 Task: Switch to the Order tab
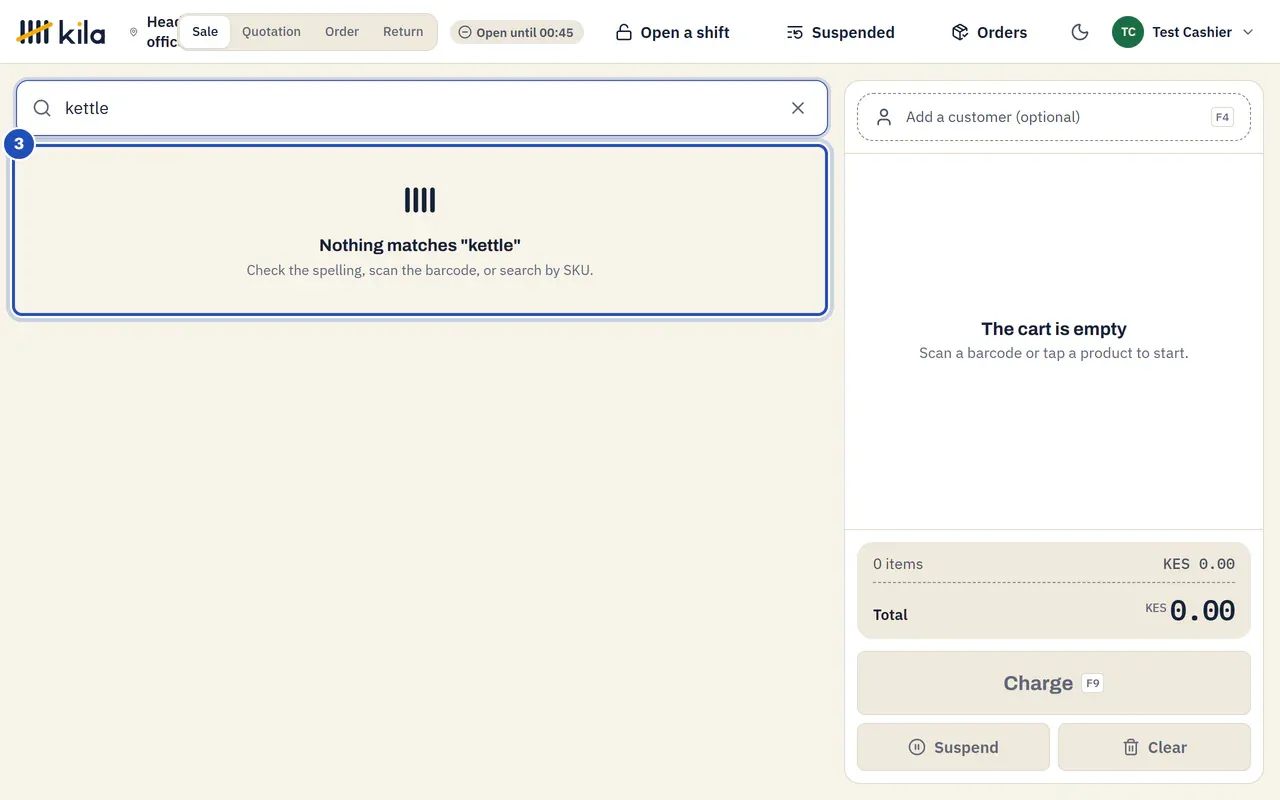click(342, 32)
